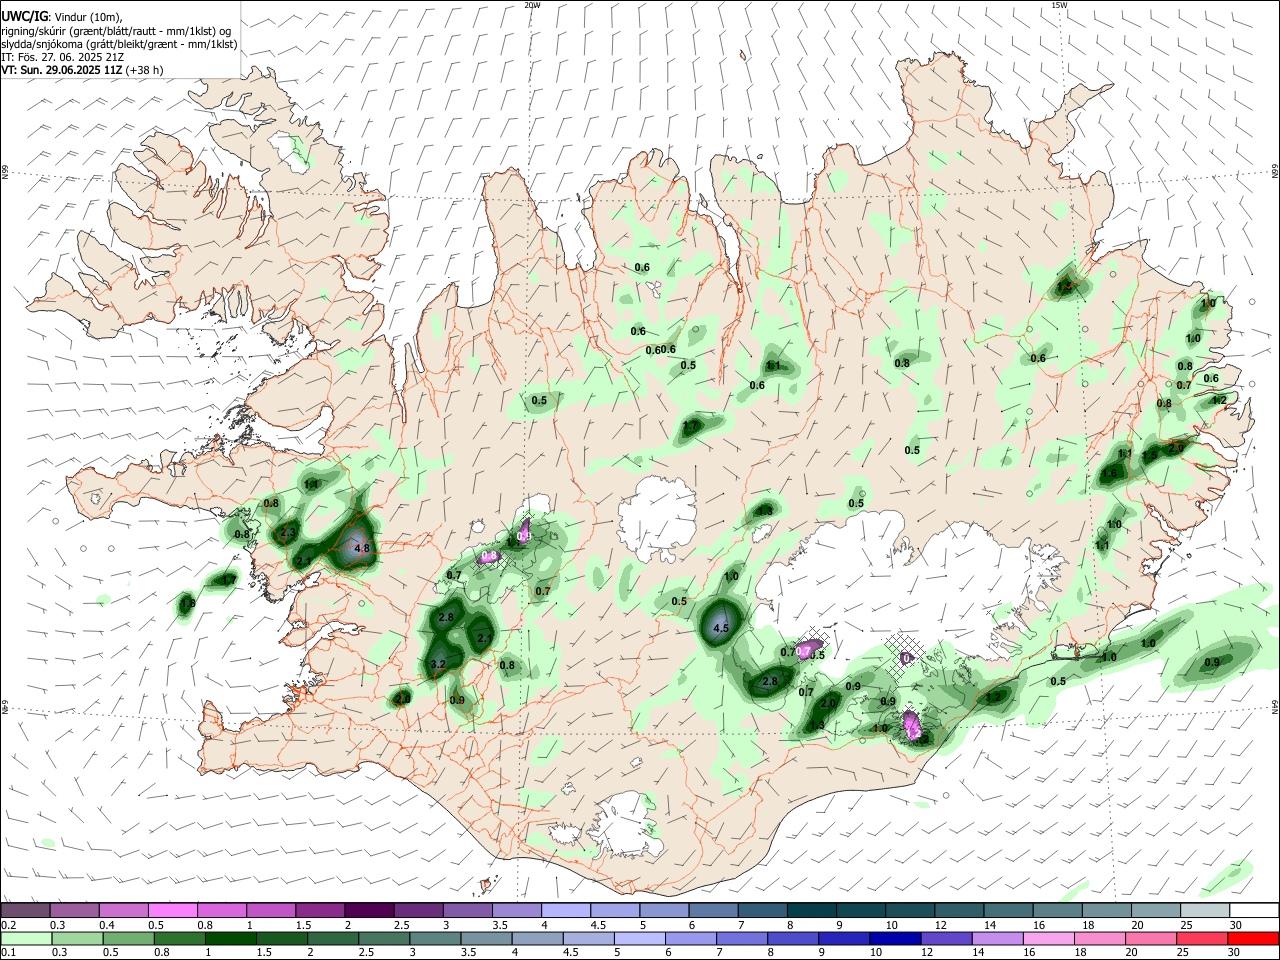The height and width of the screenshot is (960, 1280).
Task: Click the bright red swatch ending the rain scale
Action: 1254,938
